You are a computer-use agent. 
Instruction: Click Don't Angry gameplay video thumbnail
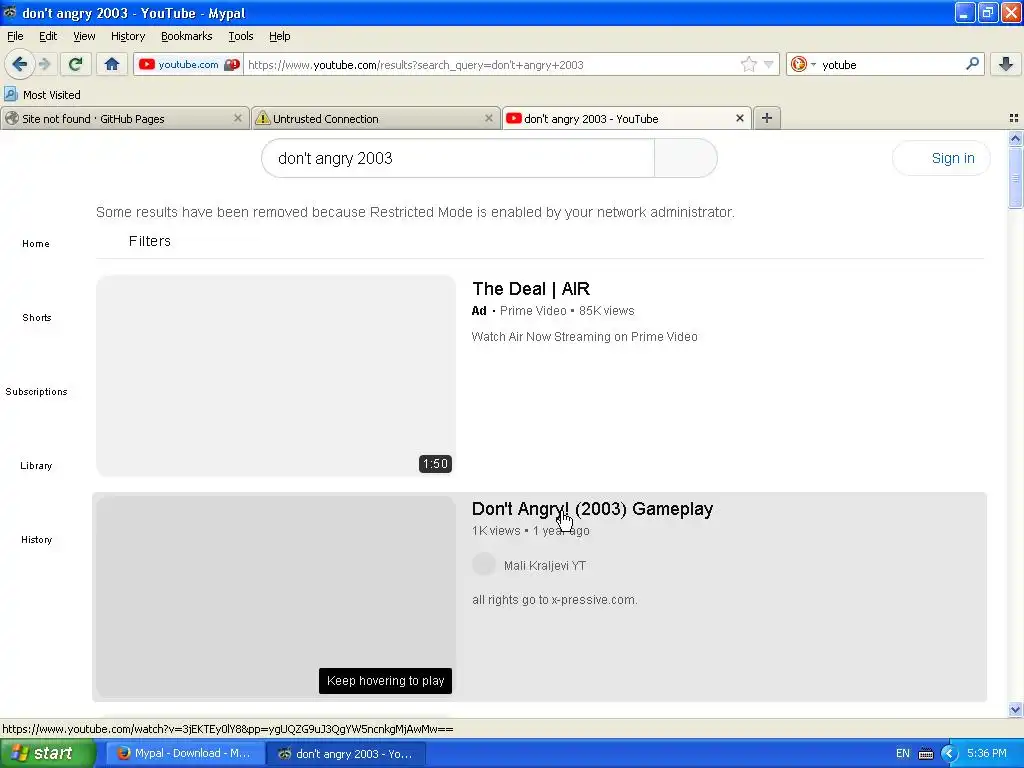(276, 597)
